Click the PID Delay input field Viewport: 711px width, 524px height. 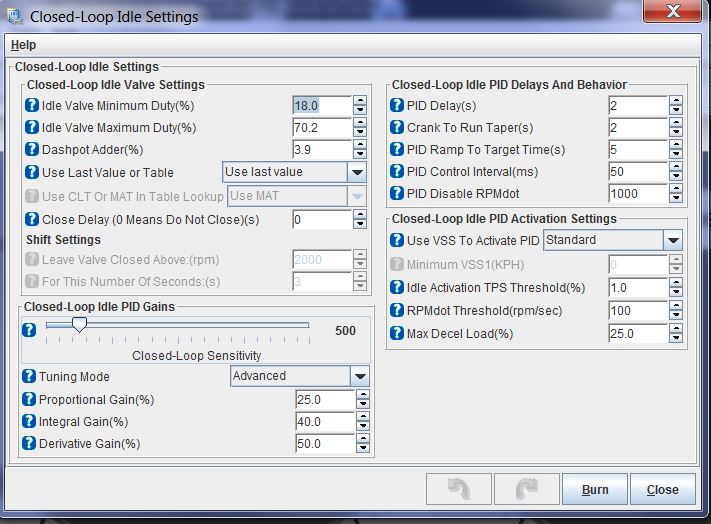click(x=638, y=106)
